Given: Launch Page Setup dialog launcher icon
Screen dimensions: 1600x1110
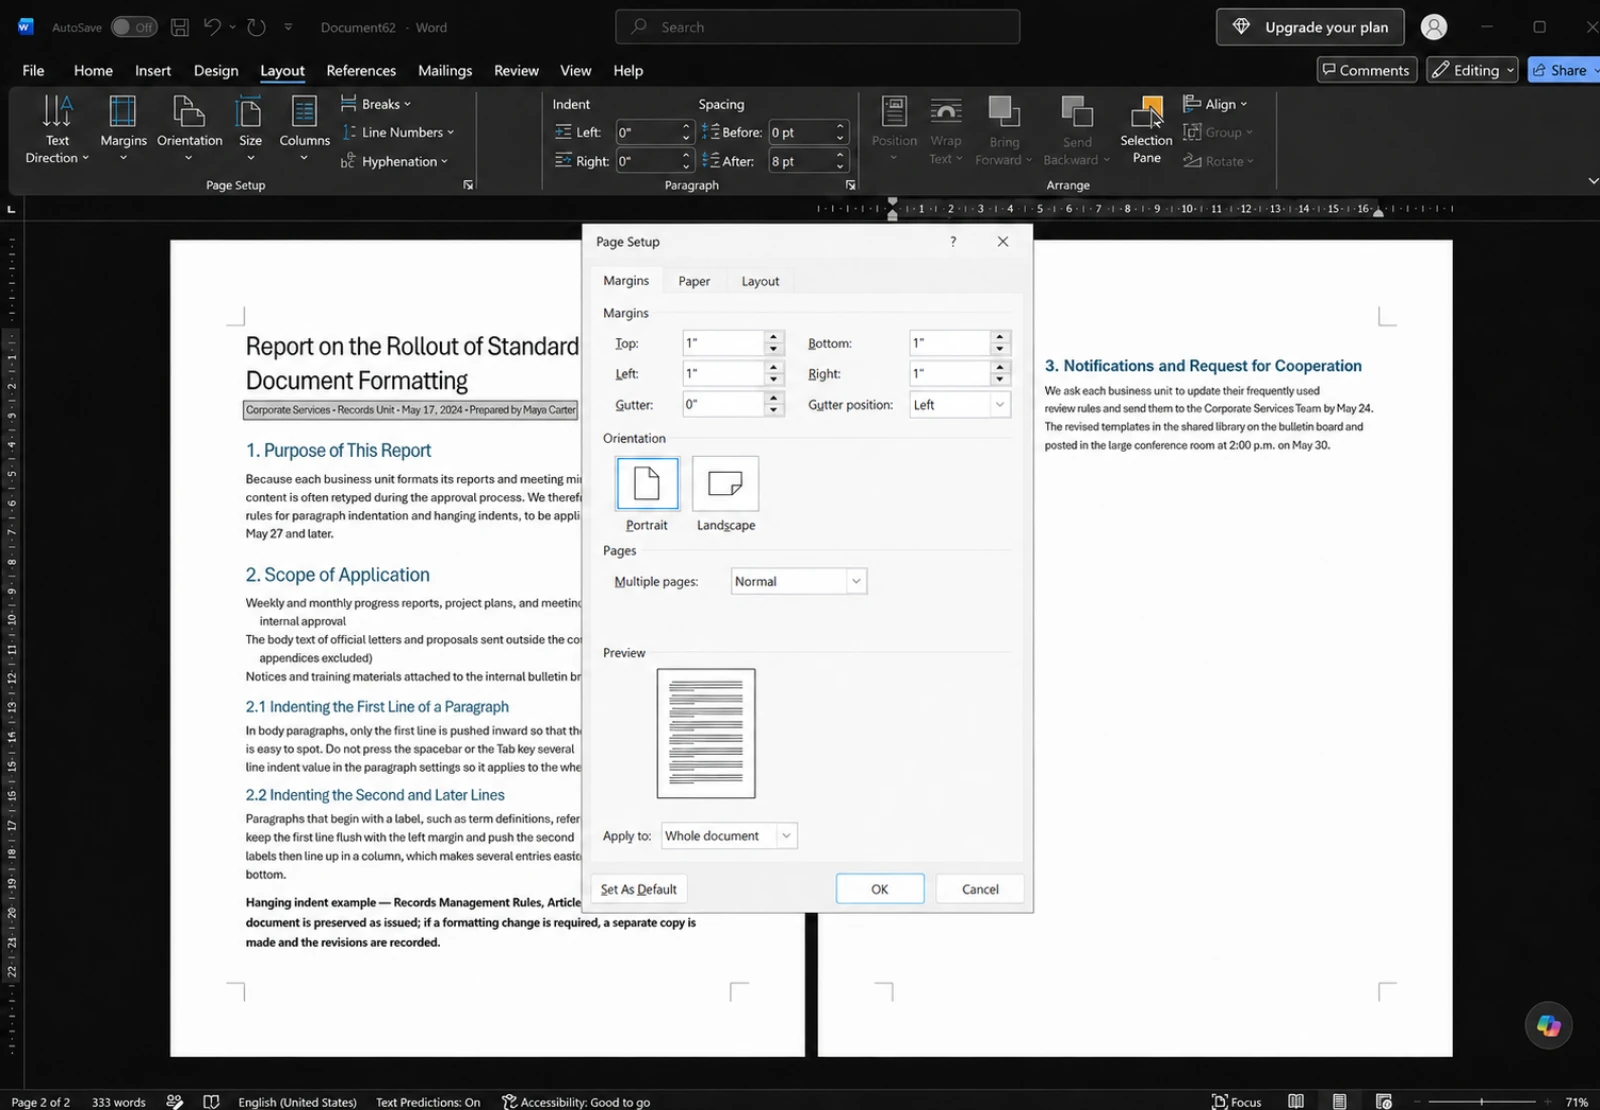Looking at the screenshot, I should pos(468,185).
